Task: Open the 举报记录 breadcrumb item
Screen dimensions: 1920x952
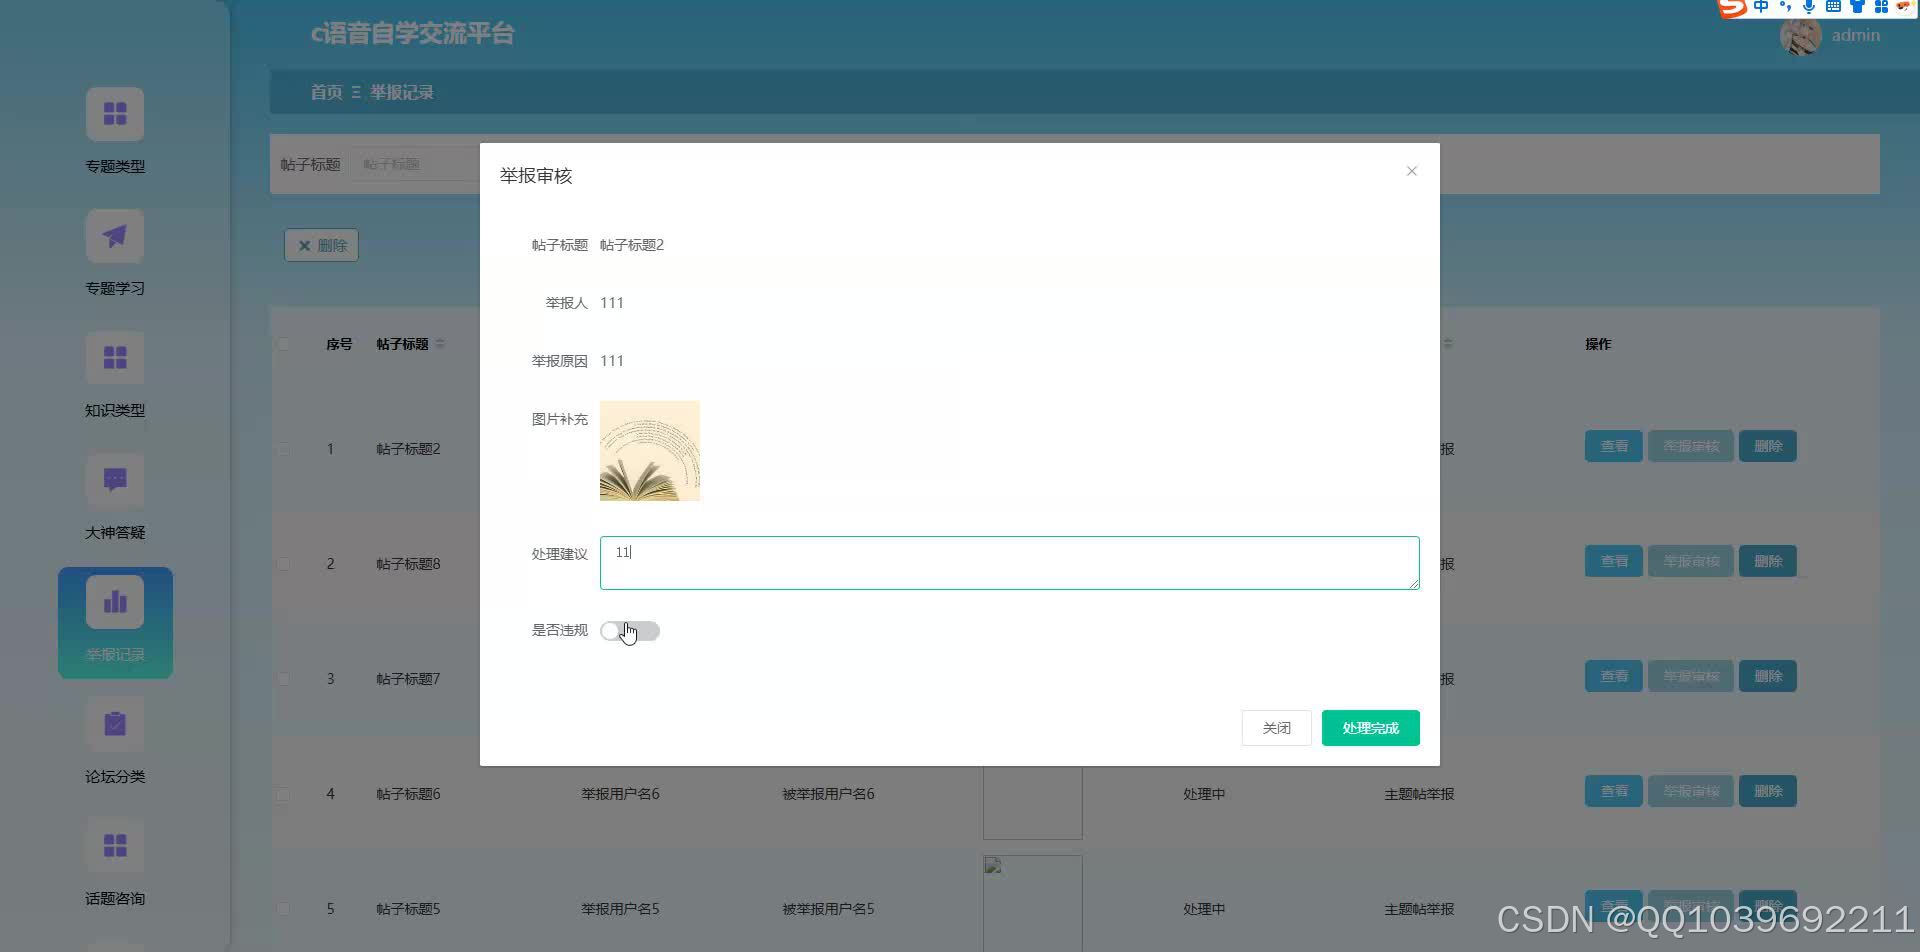Action: pos(401,92)
